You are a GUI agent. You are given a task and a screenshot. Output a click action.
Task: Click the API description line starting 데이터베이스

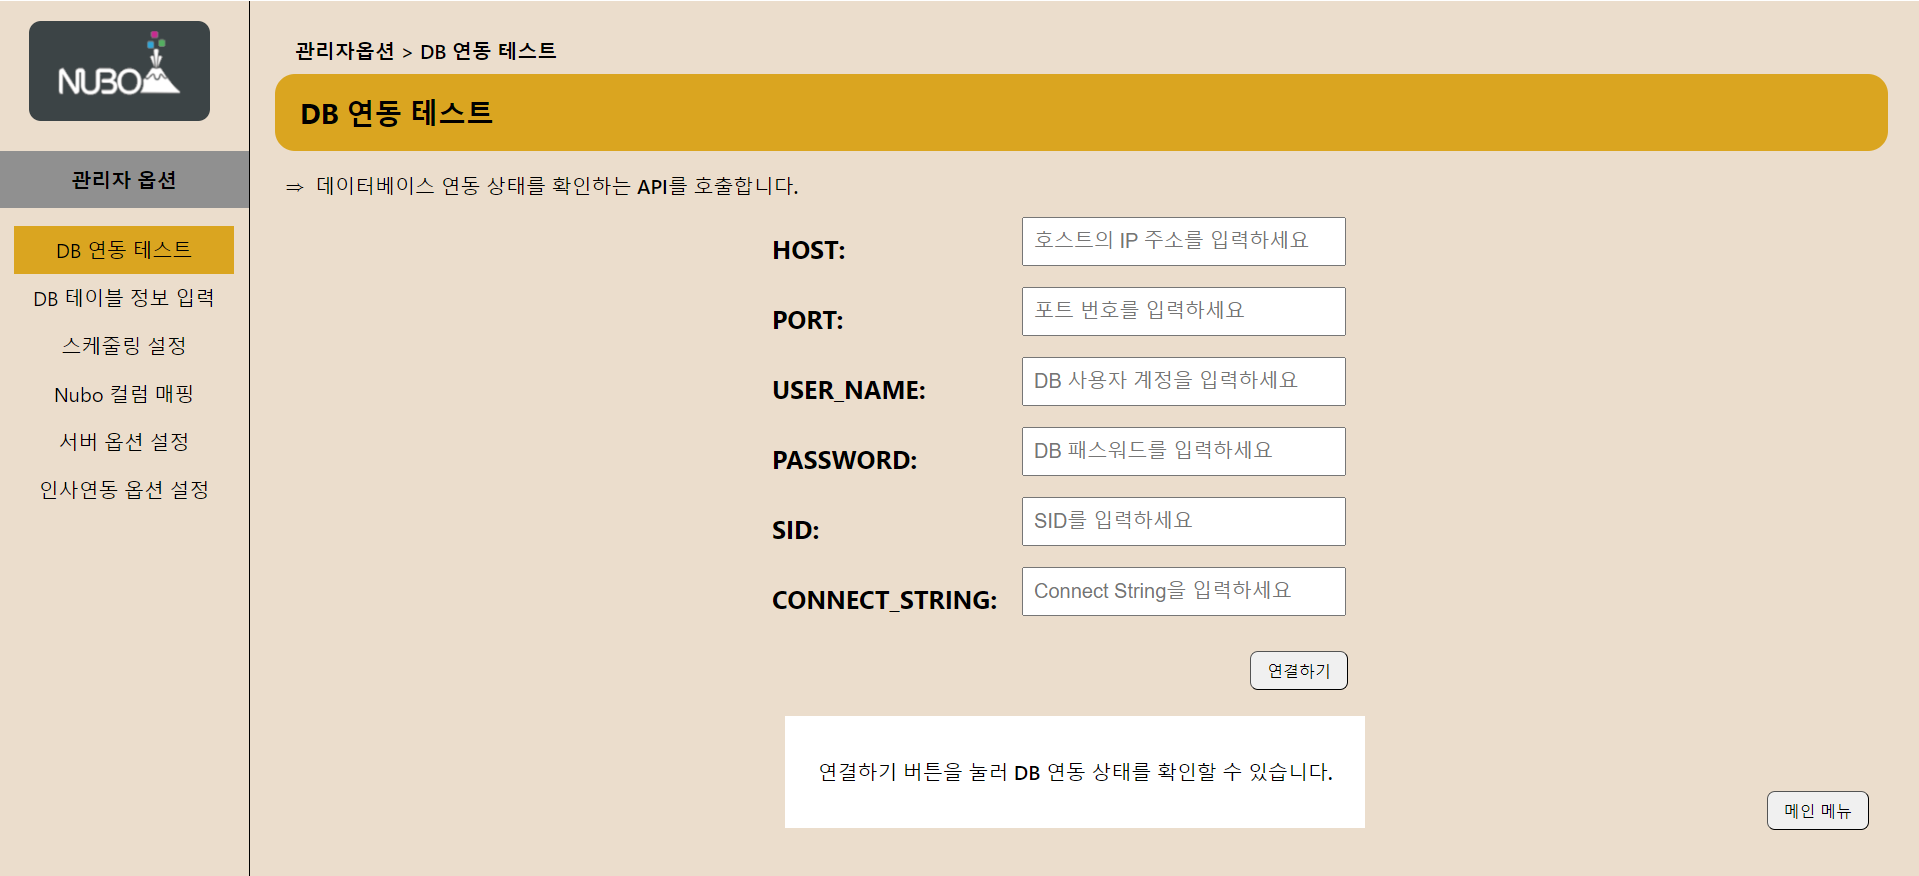coord(557,186)
